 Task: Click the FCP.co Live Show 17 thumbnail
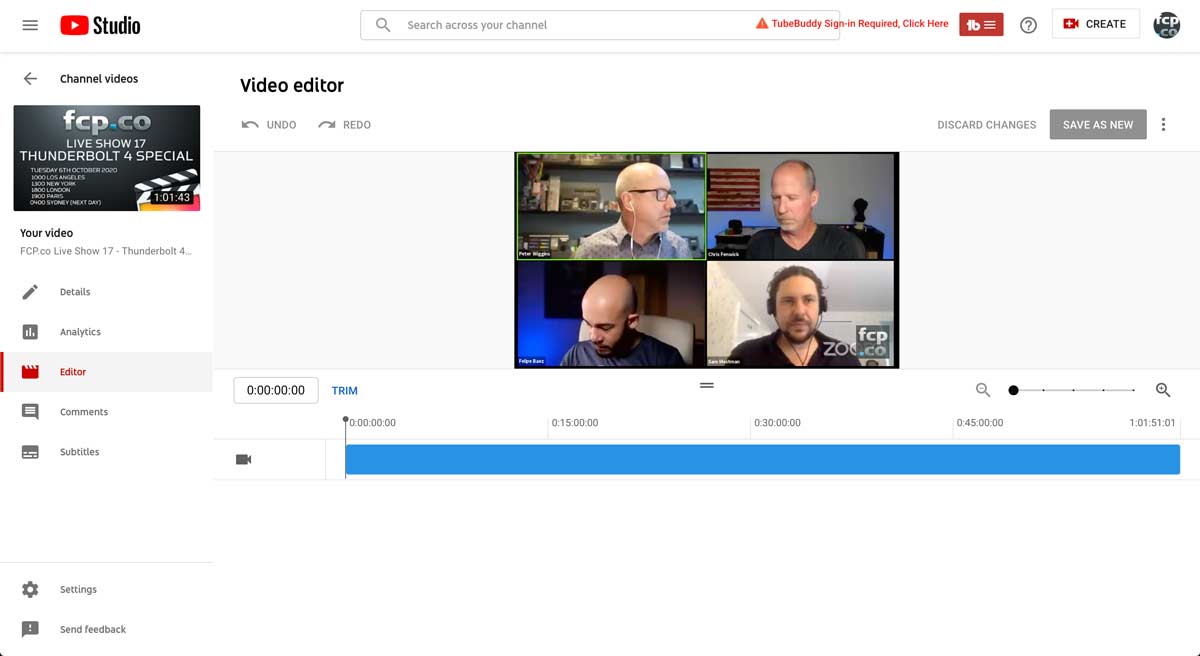[107, 158]
